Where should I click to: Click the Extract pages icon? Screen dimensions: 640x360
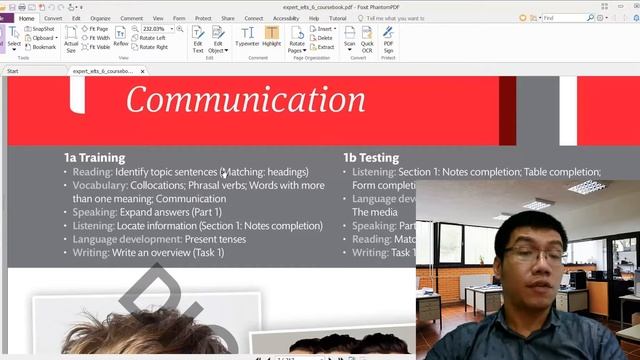(x=322, y=47)
